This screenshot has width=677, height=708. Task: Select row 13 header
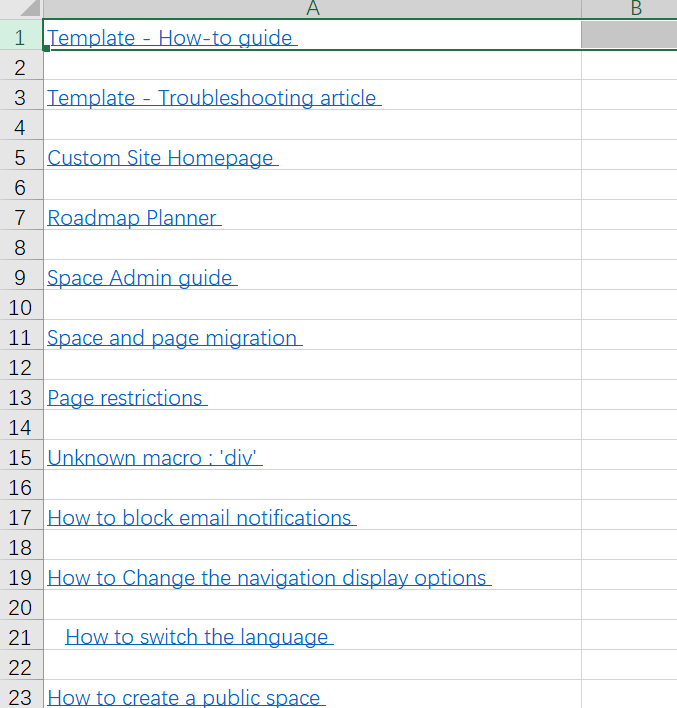(21, 395)
